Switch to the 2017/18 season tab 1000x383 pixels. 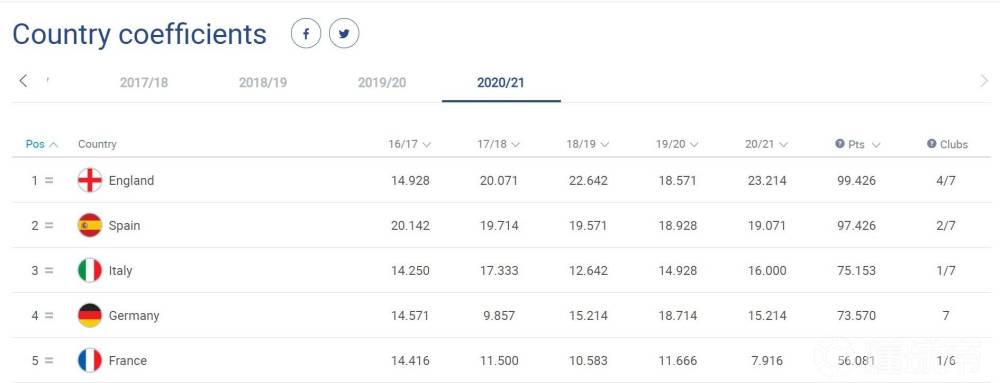coord(144,83)
